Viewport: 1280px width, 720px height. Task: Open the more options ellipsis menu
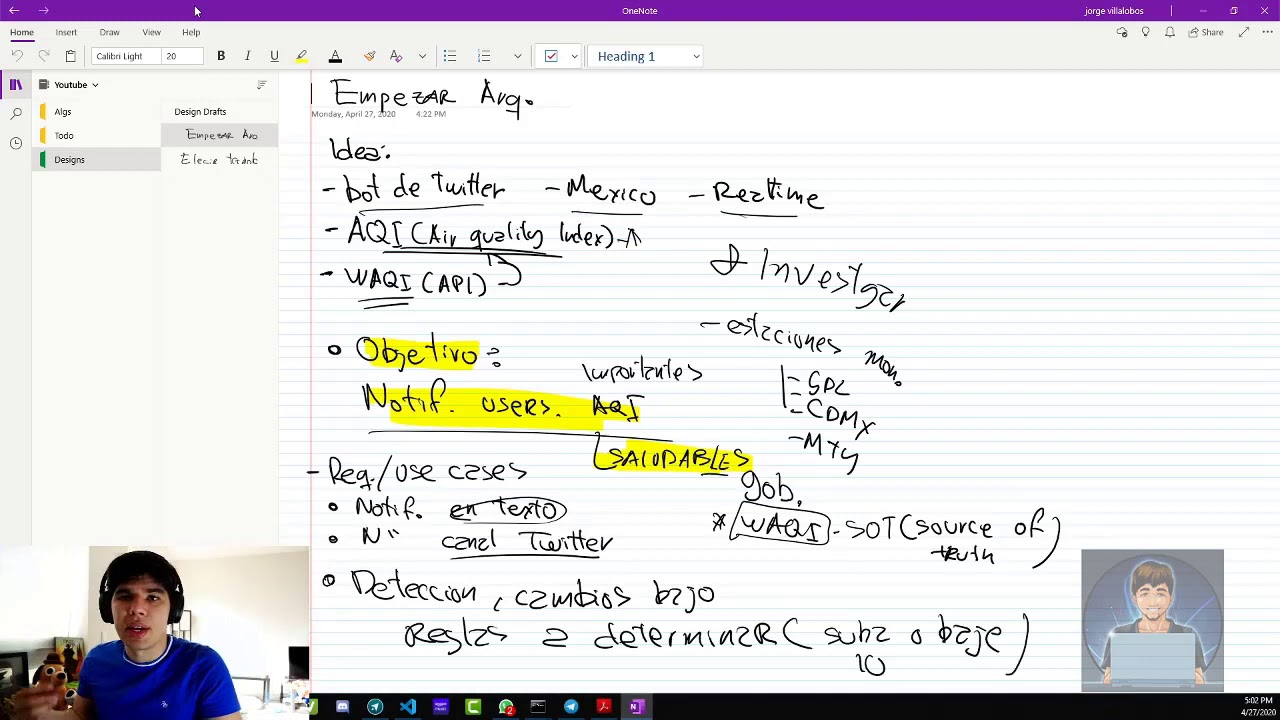click(1267, 32)
